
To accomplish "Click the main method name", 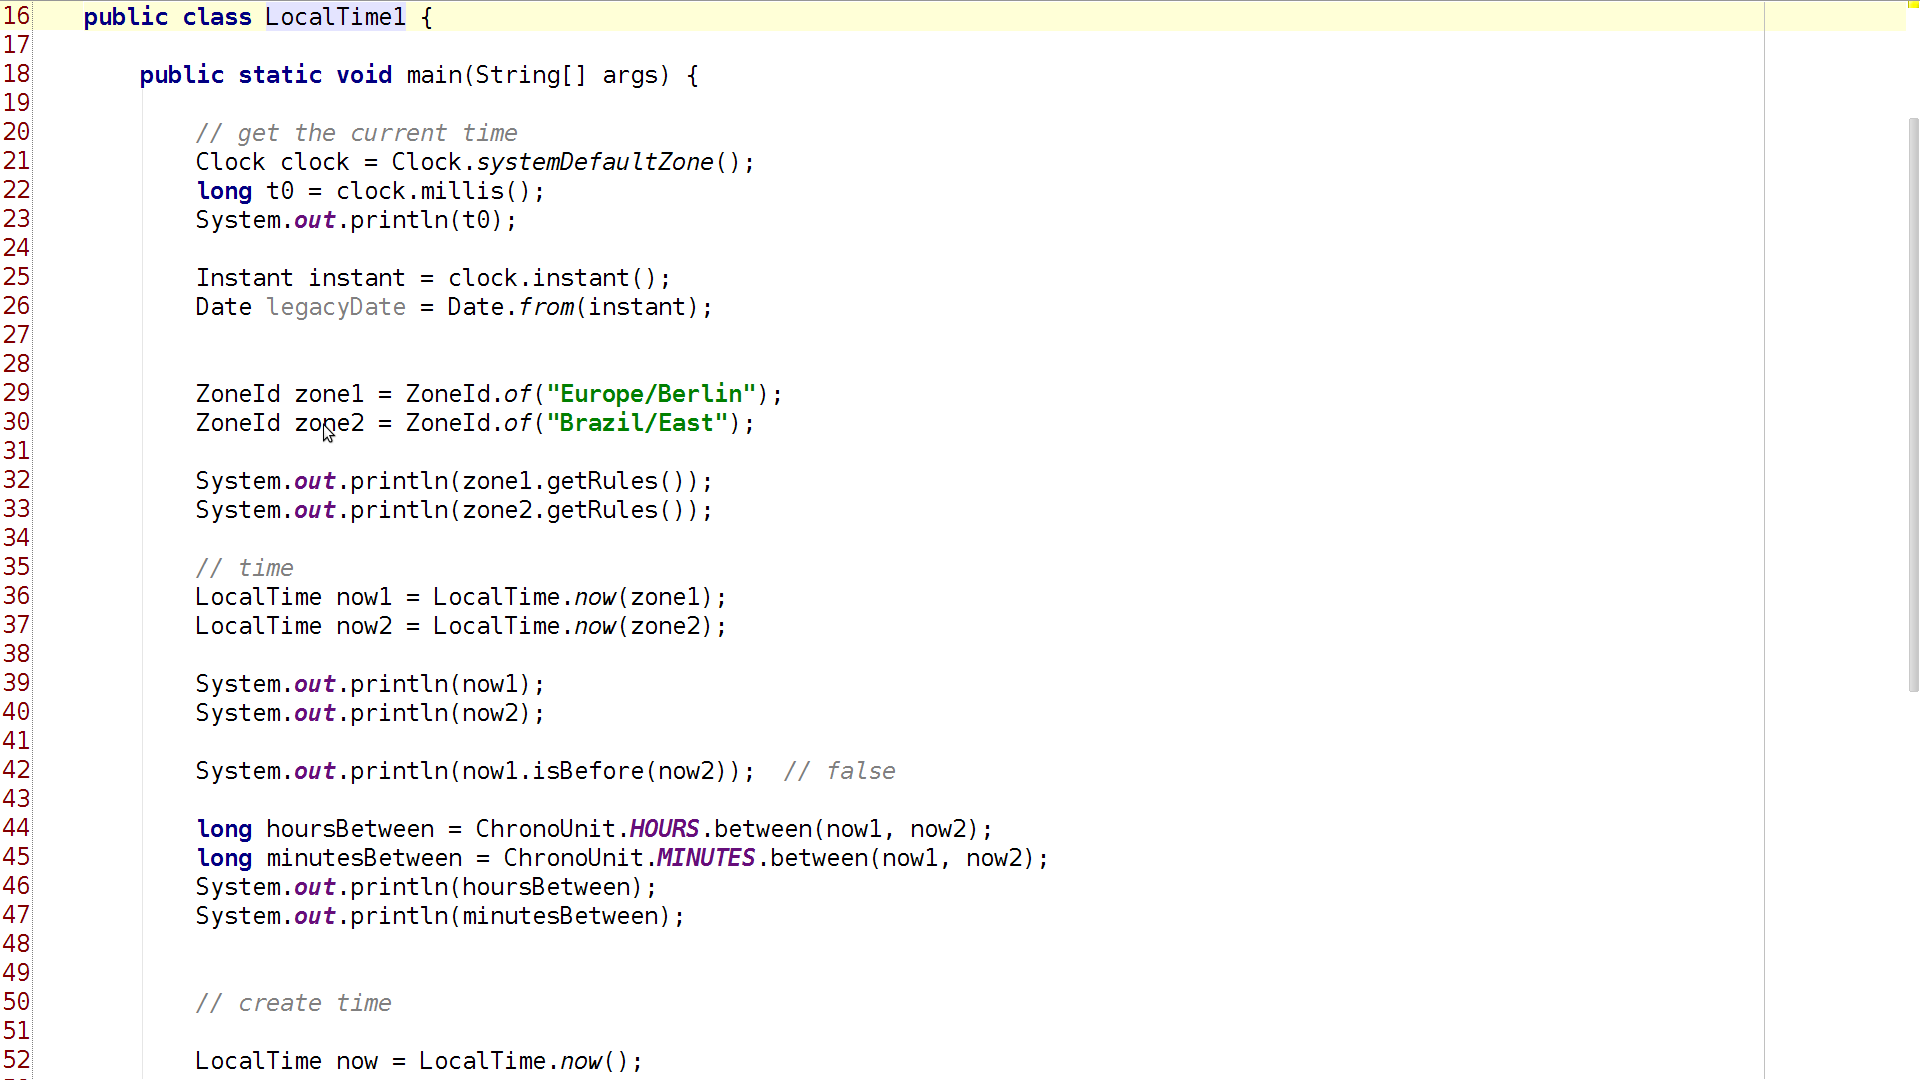I will pos(433,75).
